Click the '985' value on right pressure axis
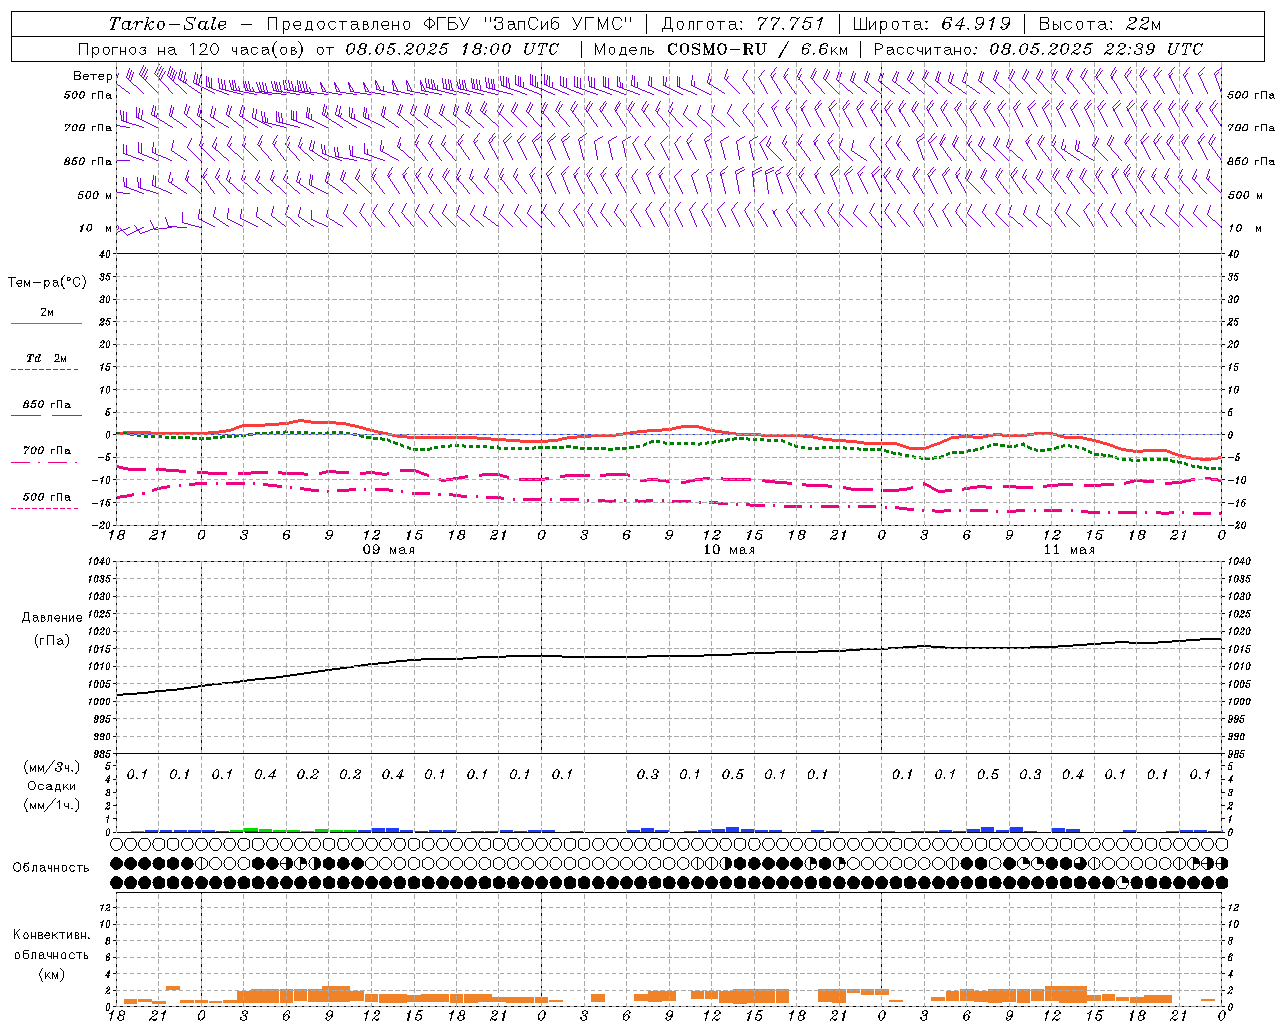Image resolution: width=1280 pixels, height=1024 pixels. point(1238,754)
